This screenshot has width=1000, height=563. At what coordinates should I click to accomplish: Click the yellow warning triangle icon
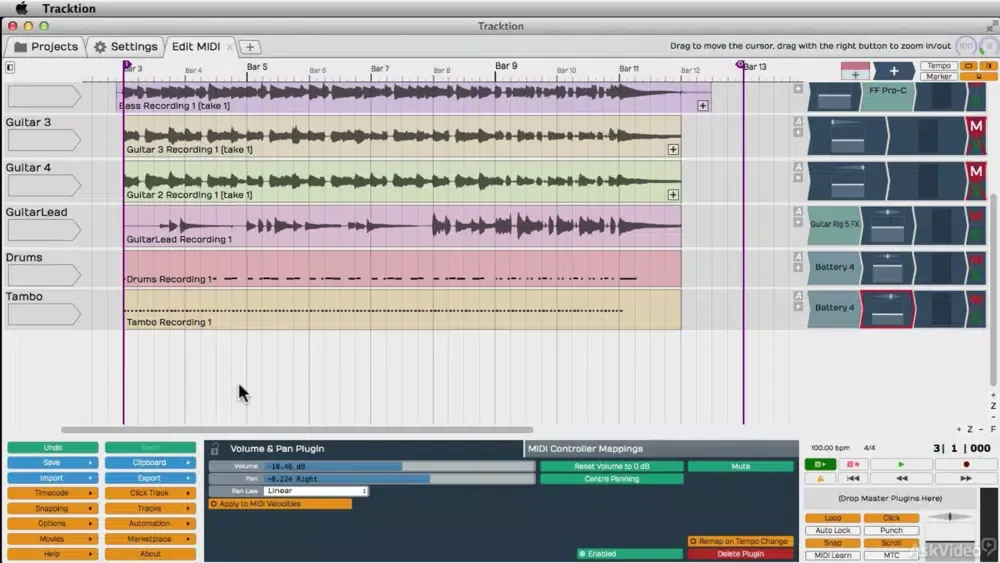[820, 478]
